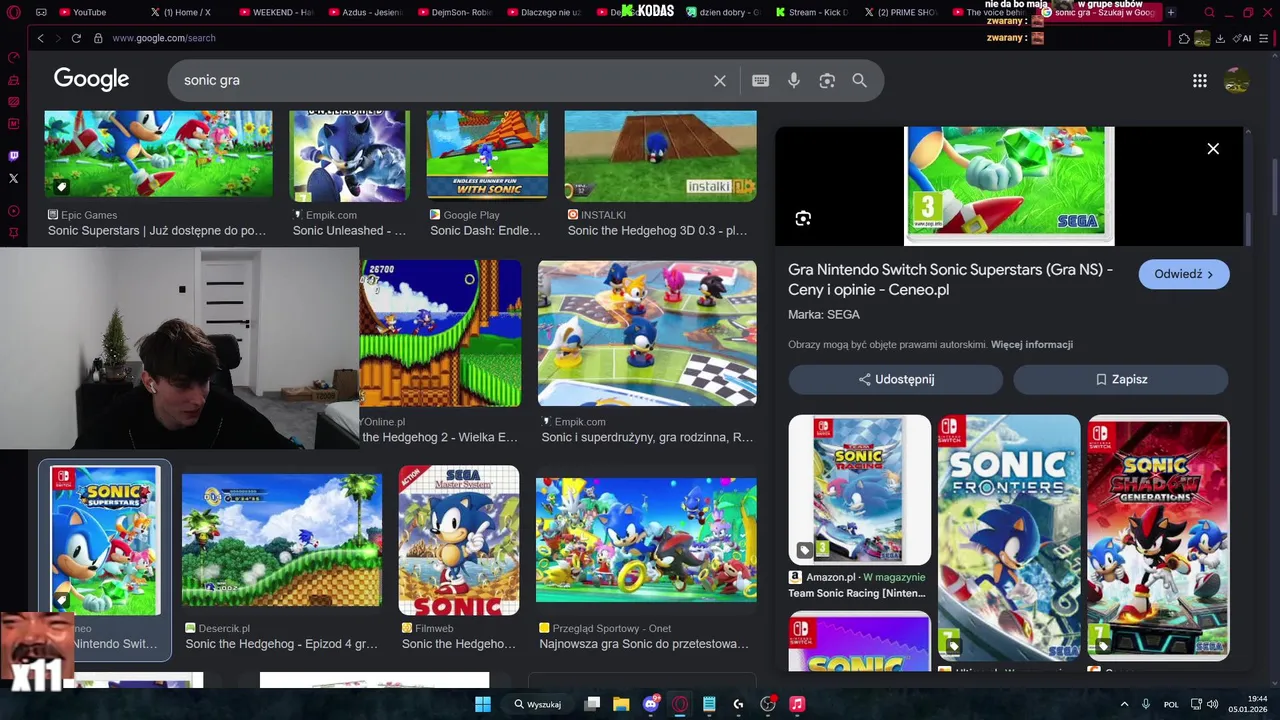
Task: Click the taskbar Wyszukaj search box
Action: (540, 704)
